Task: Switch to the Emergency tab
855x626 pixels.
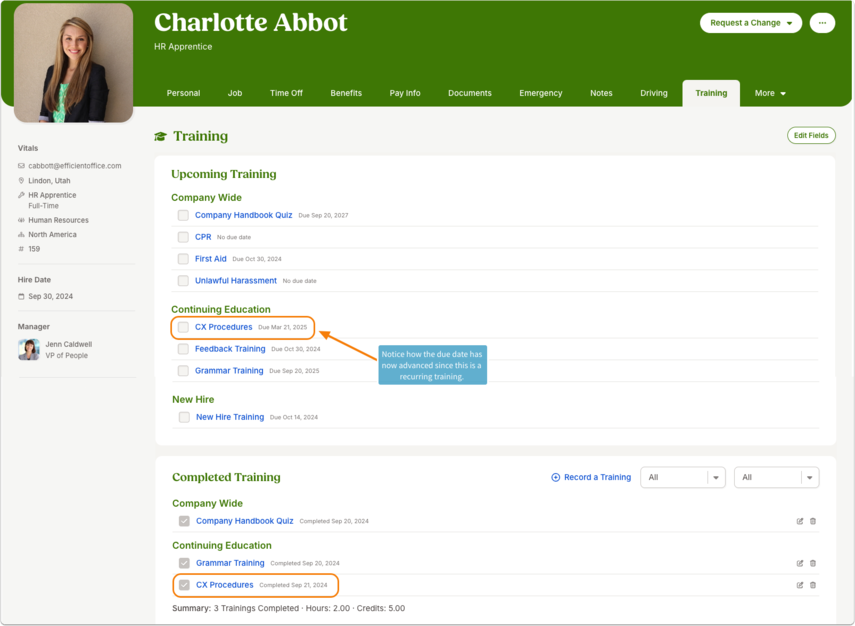Action: [x=541, y=93]
